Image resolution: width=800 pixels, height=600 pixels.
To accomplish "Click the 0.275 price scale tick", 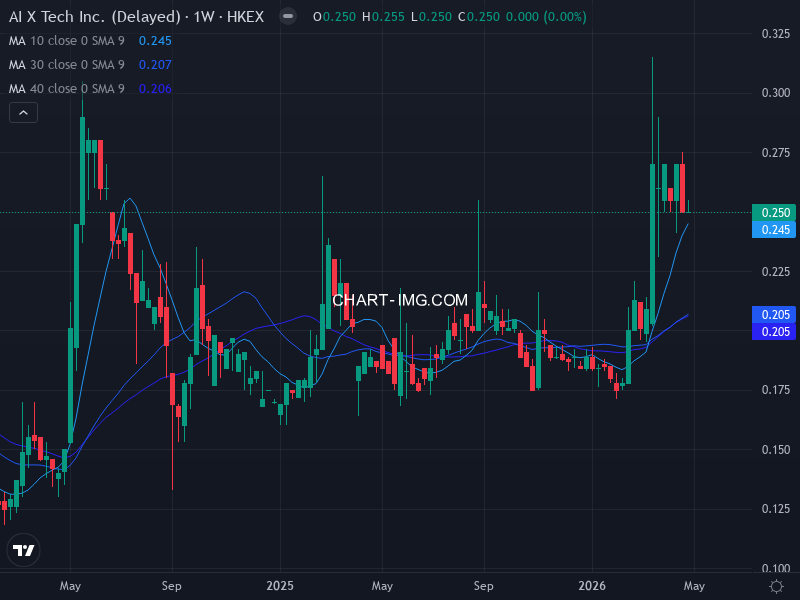I will pos(776,153).
